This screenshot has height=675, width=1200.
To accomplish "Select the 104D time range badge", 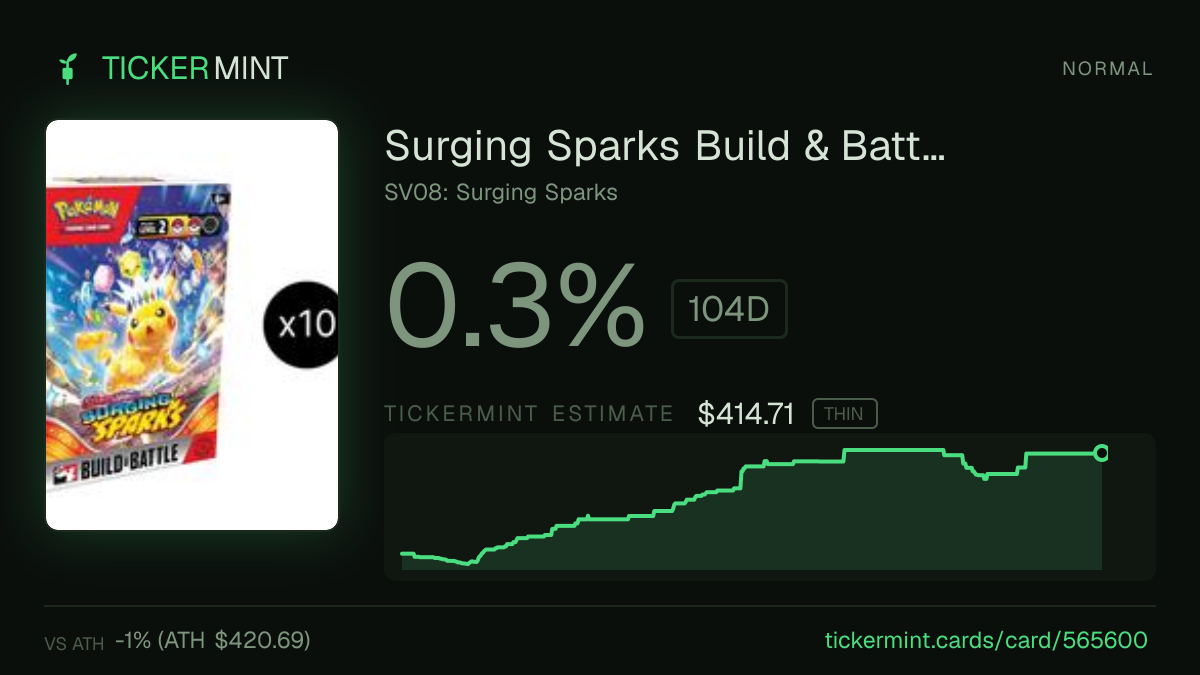I will point(729,309).
